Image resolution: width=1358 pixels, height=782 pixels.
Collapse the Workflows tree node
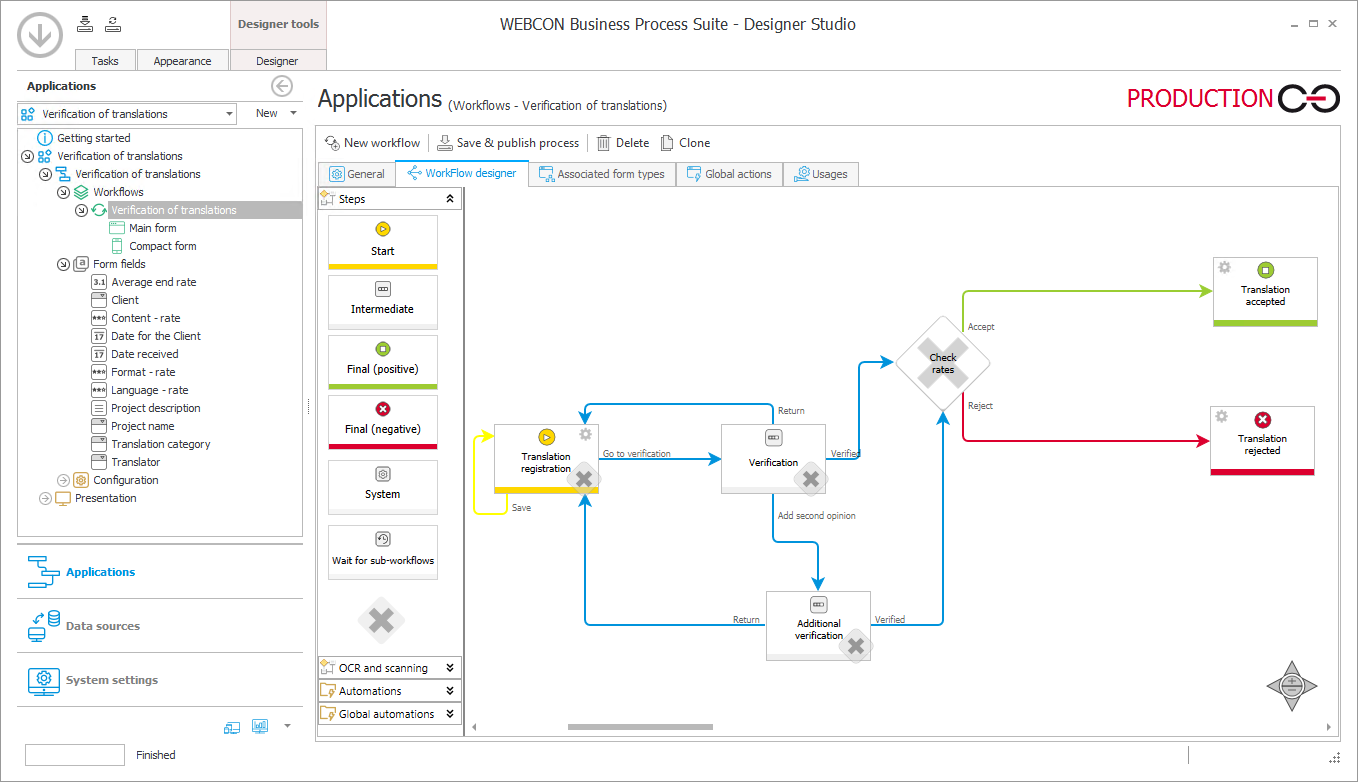pyautogui.click(x=64, y=192)
